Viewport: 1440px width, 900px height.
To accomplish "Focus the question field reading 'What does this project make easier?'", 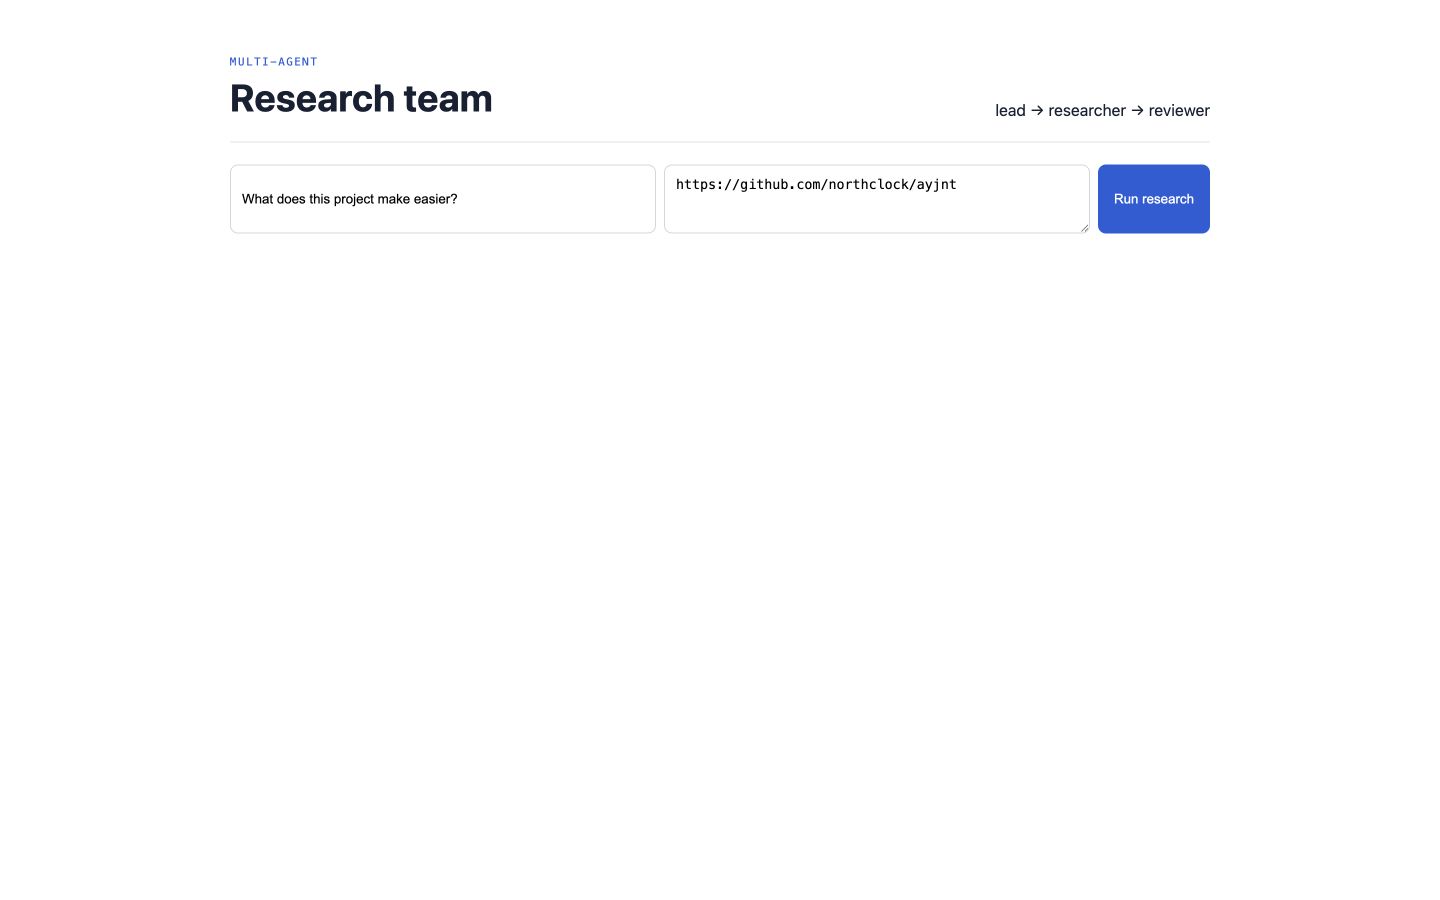I will pyautogui.click(x=443, y=199).
